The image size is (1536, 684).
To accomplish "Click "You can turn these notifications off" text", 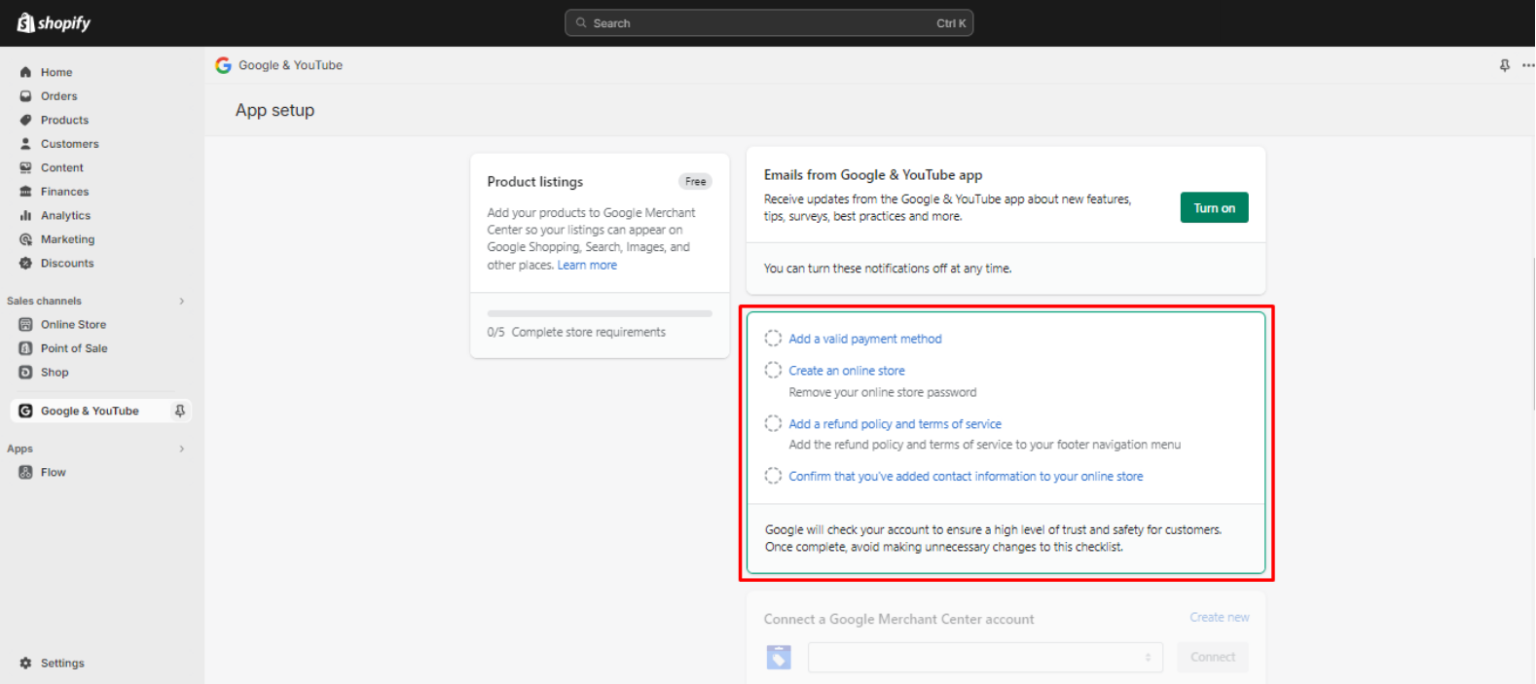I will pyautogui.click(x=888, y=269).
